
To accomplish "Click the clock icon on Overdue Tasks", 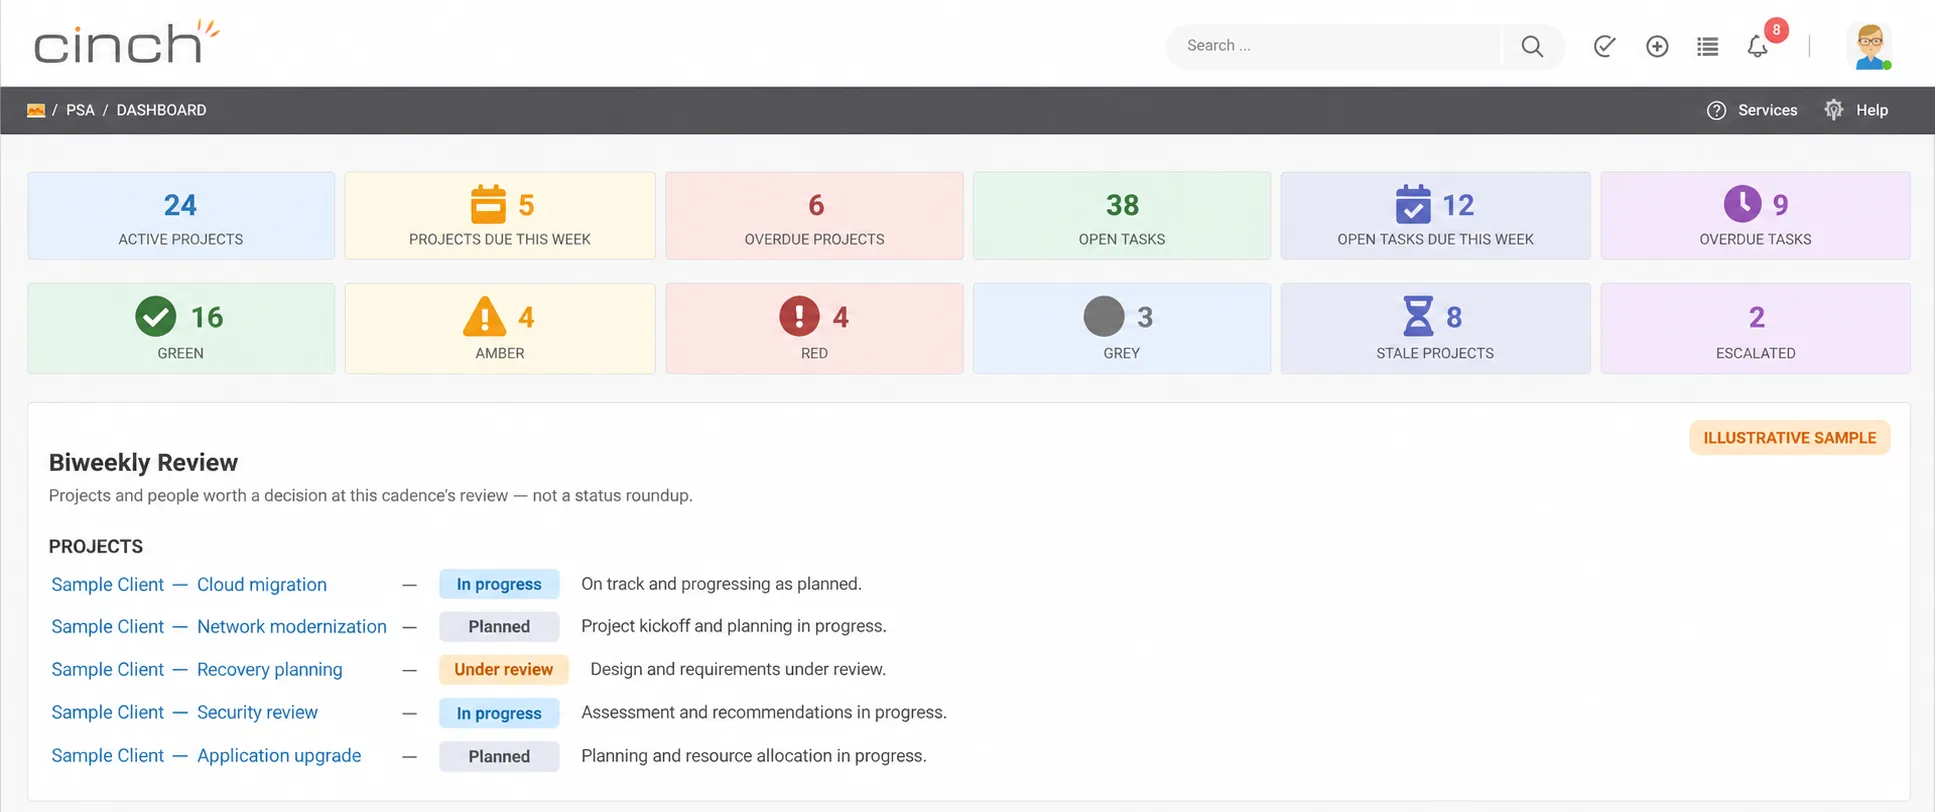I will tap(1742, 204).
